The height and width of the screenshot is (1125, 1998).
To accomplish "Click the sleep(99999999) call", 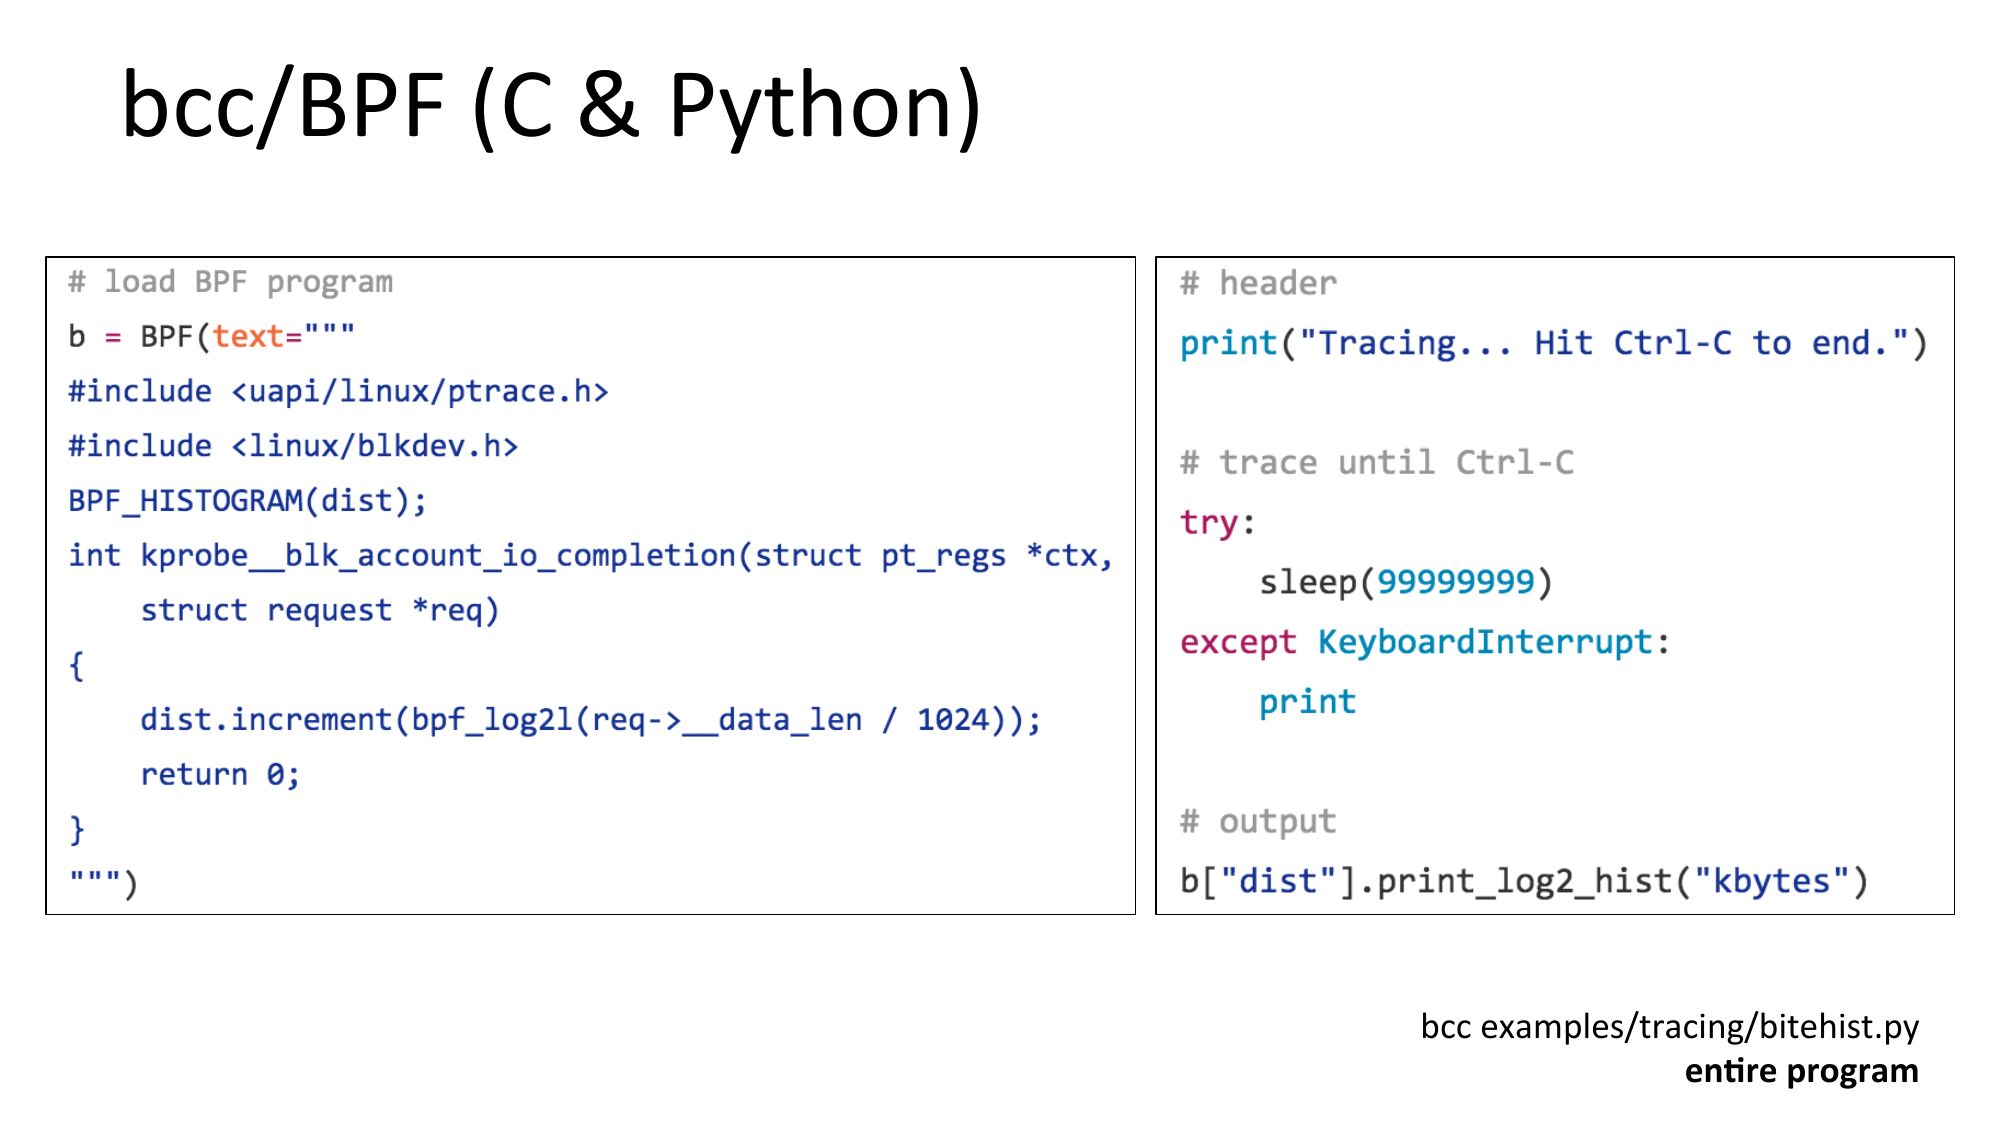I will pos(1405,582).
